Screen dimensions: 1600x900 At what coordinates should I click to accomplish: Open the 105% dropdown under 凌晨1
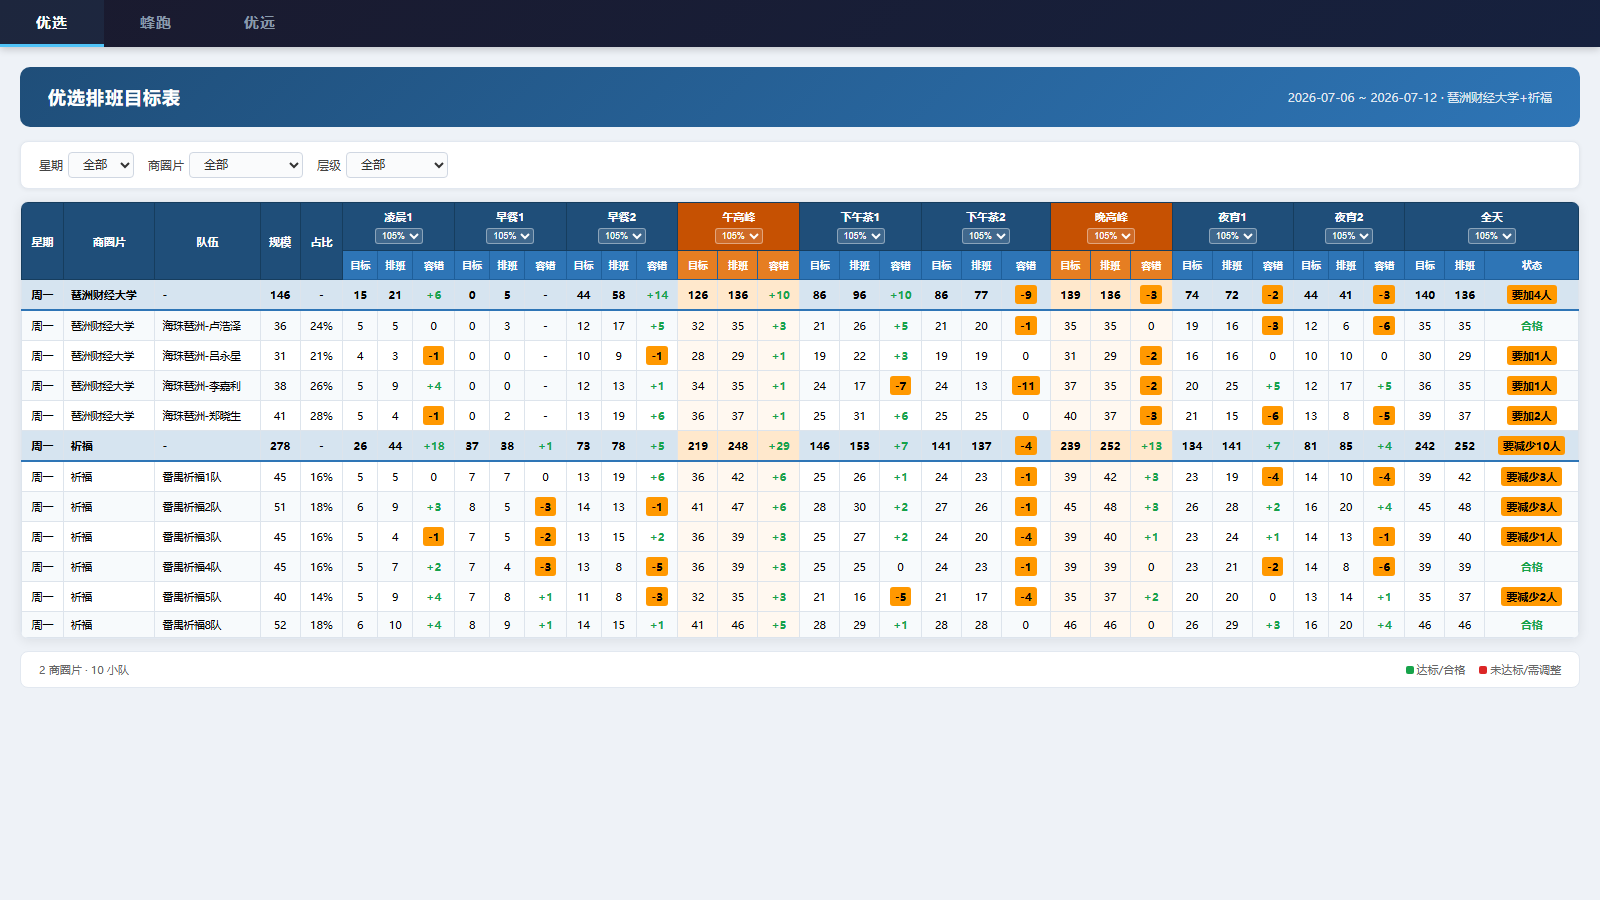[399, 236]
